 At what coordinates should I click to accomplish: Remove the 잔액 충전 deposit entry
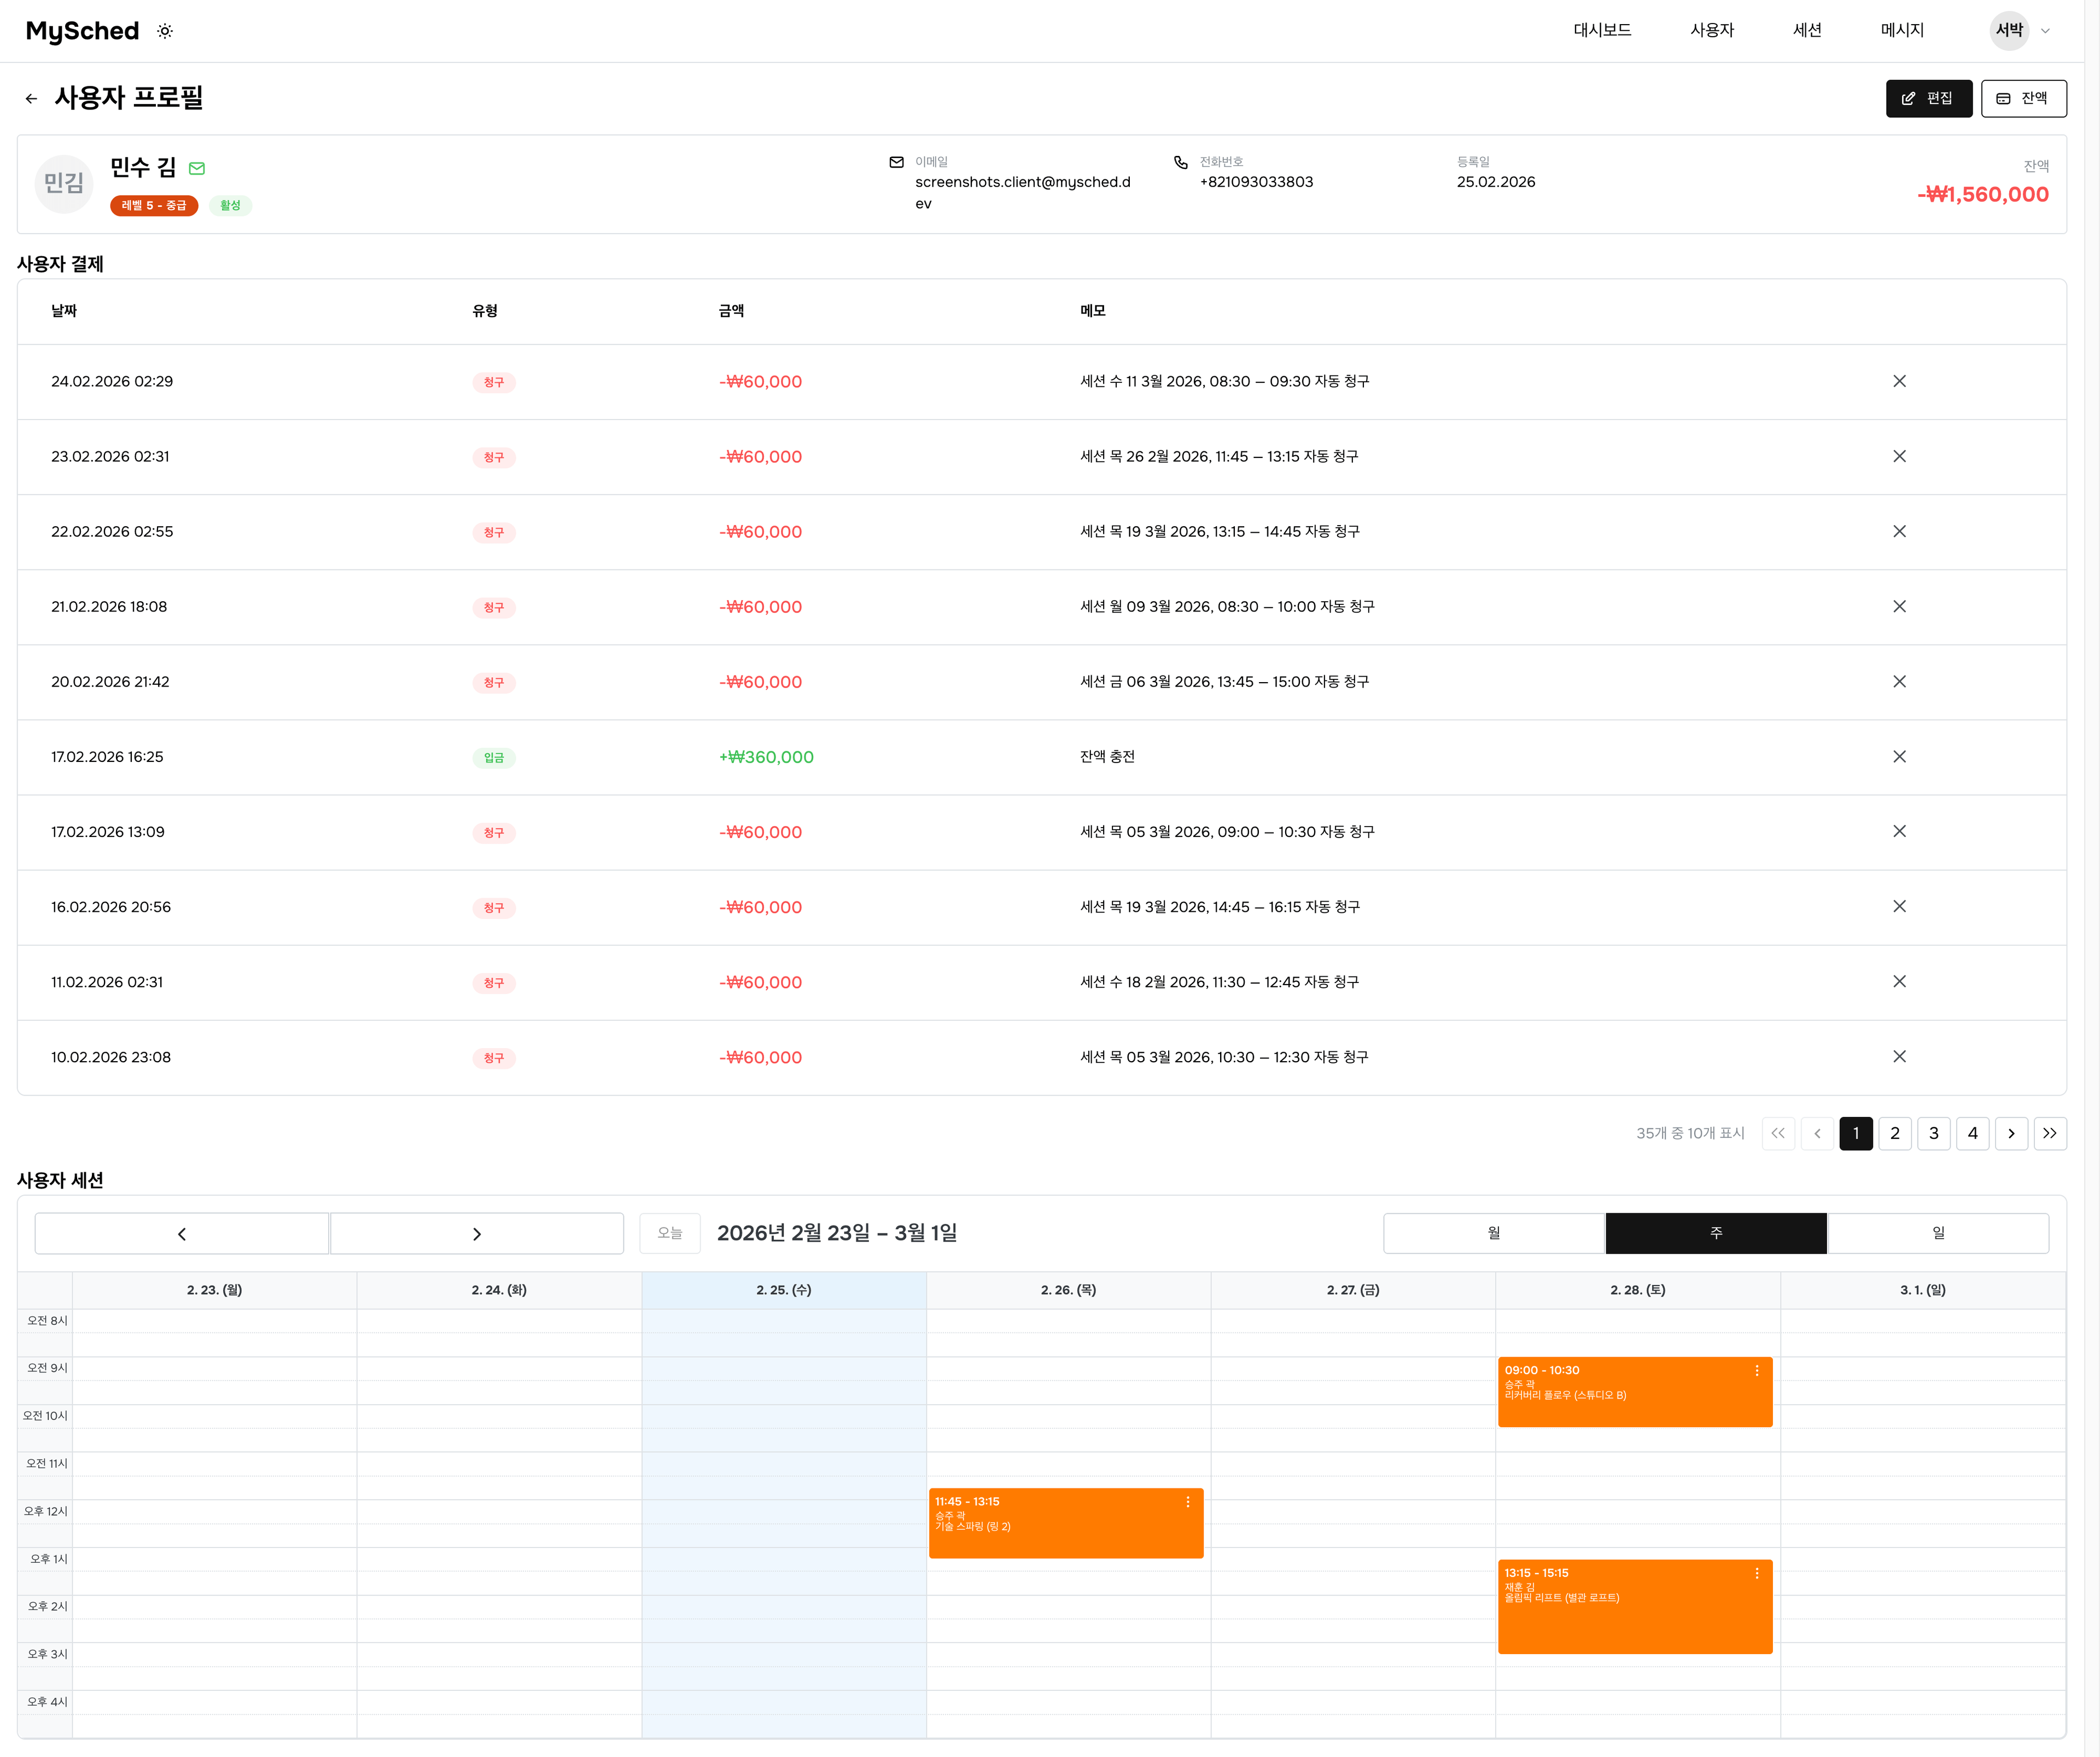[x=1898, y=756]
